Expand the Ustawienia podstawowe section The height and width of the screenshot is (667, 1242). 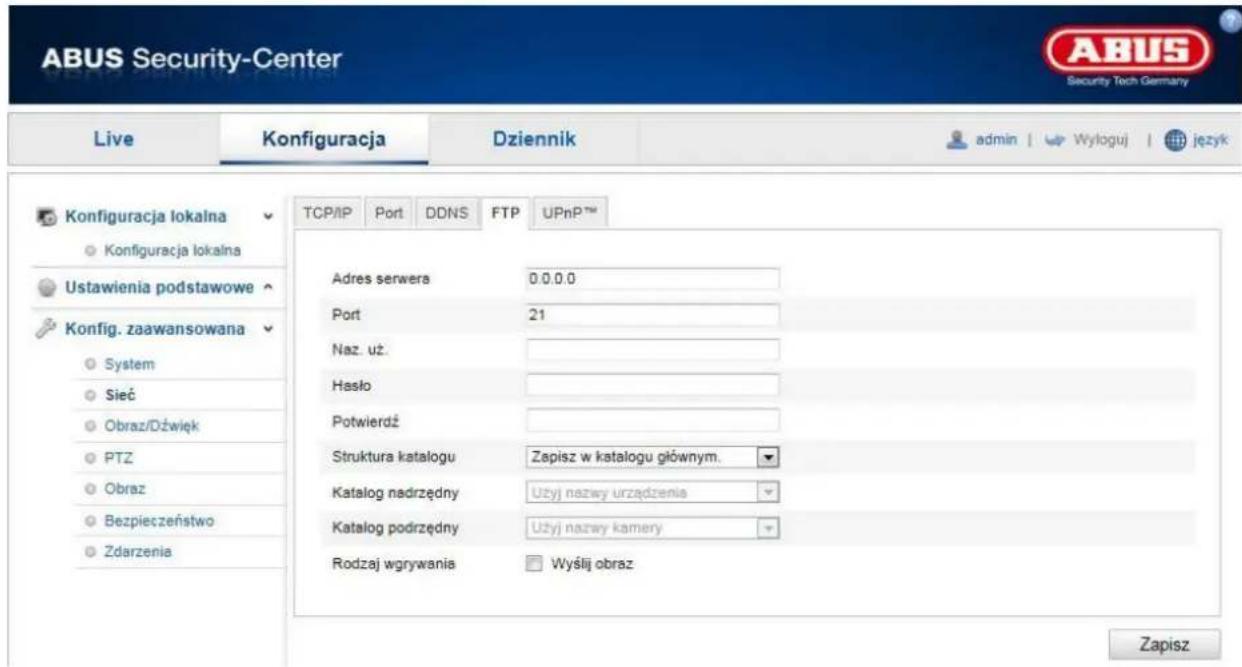[268, 288]
